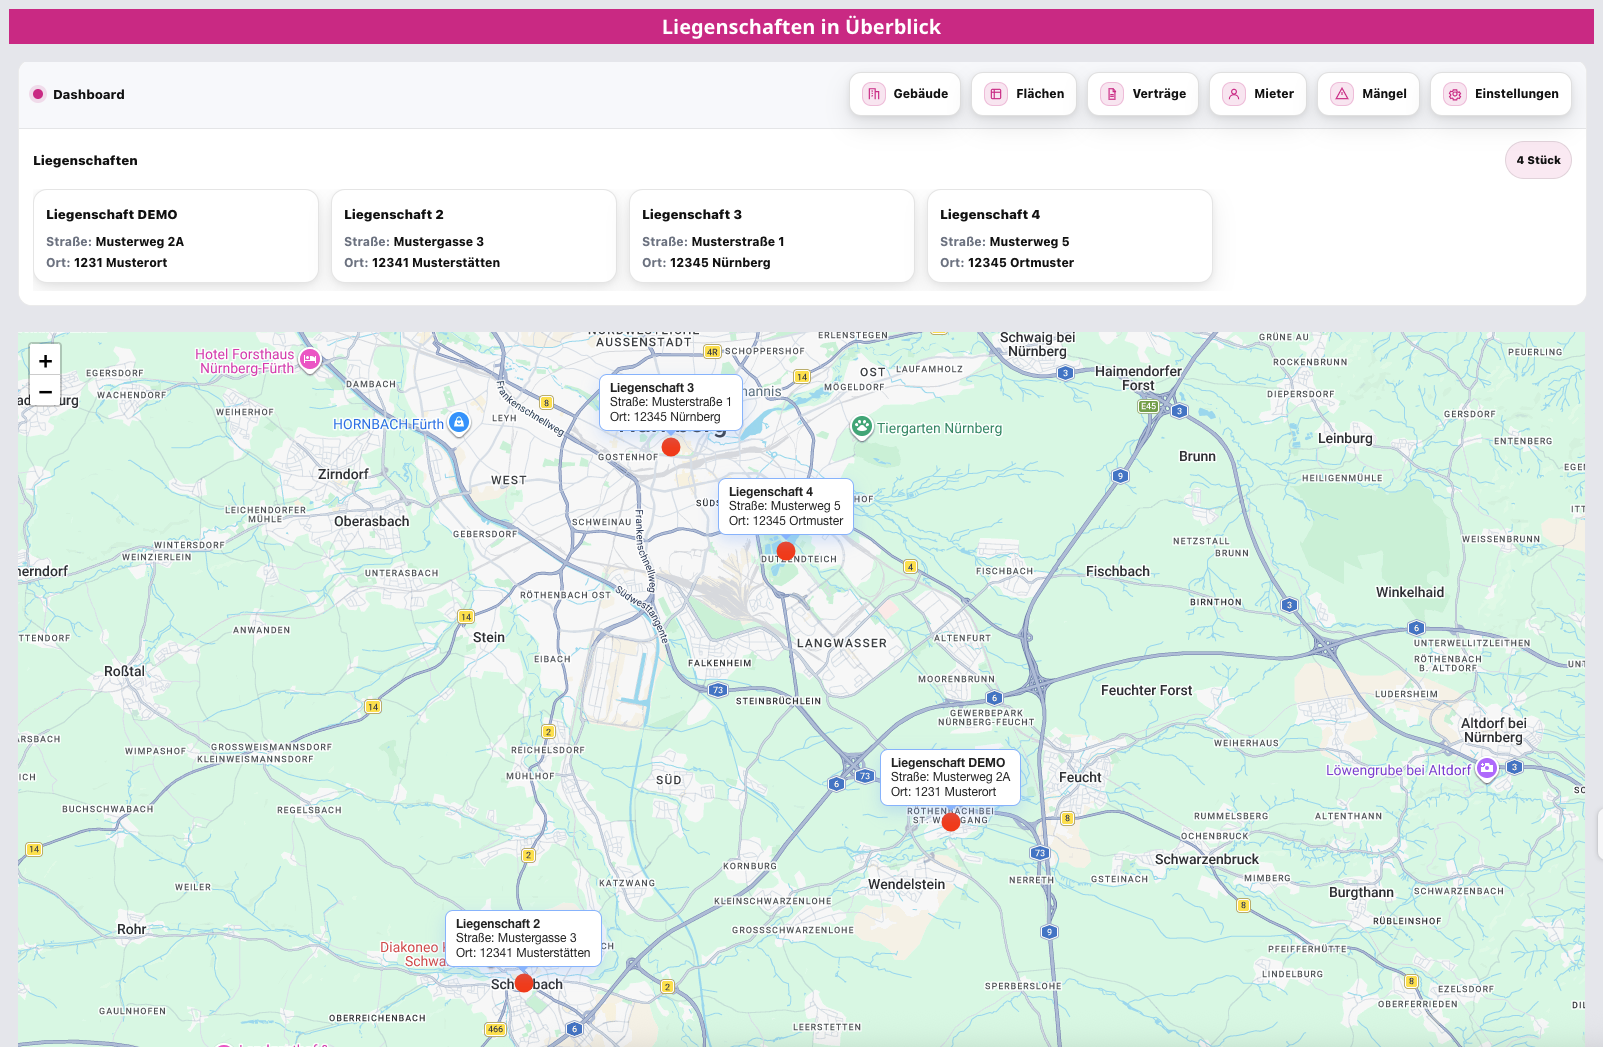Click the pink Dashboard indicator dot
The height and width of the screenshot is (1047, 1603).
click(x=38, y=93)
